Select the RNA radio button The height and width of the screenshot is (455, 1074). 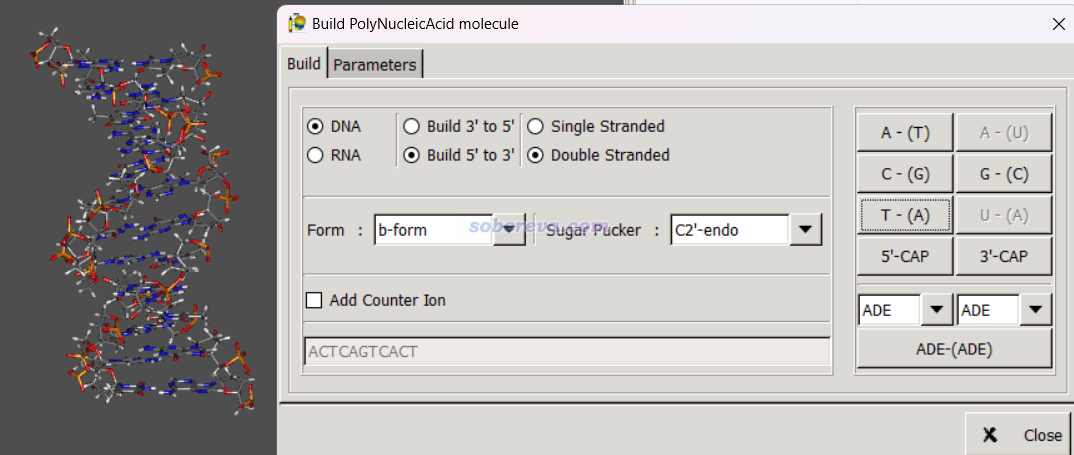[315, 156]
